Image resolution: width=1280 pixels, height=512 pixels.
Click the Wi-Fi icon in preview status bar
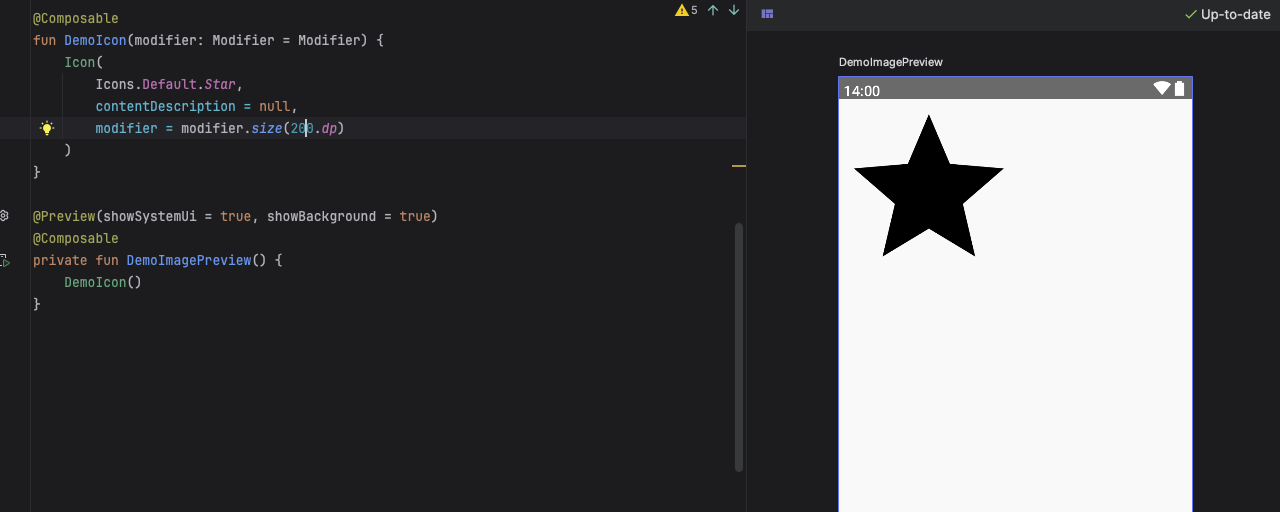1161,89
